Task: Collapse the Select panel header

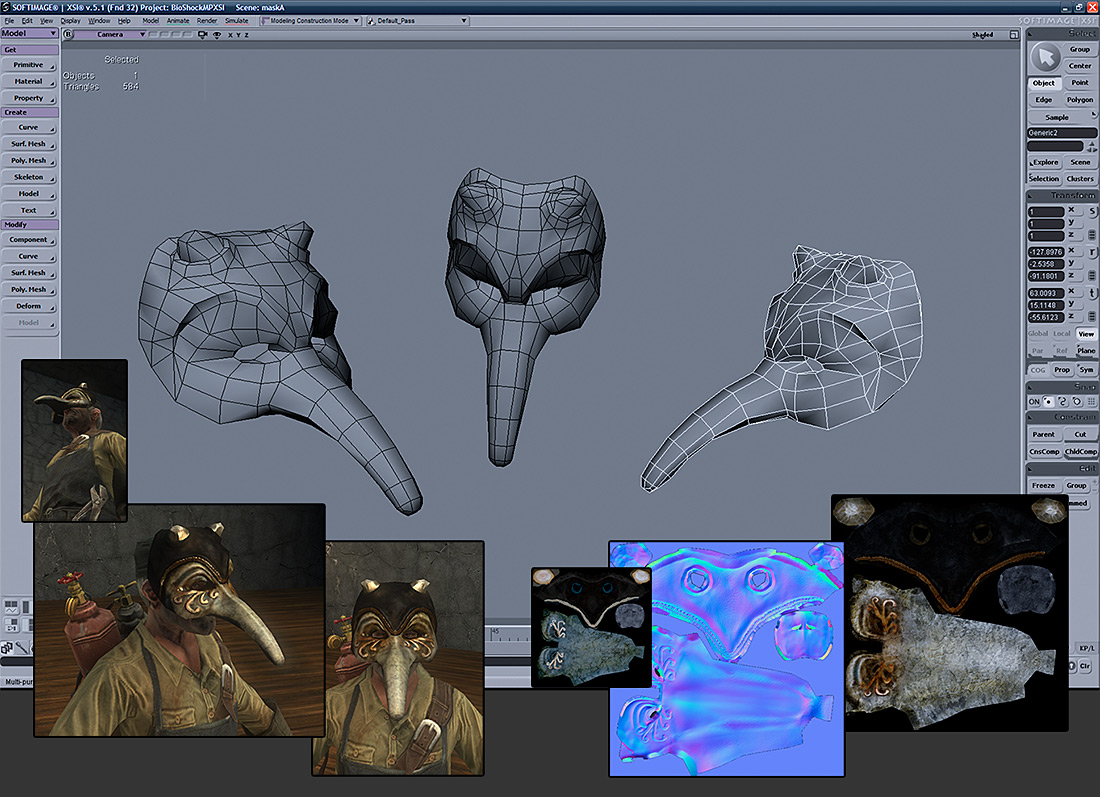Action: pyautogui.click(x=1061, y=33)
